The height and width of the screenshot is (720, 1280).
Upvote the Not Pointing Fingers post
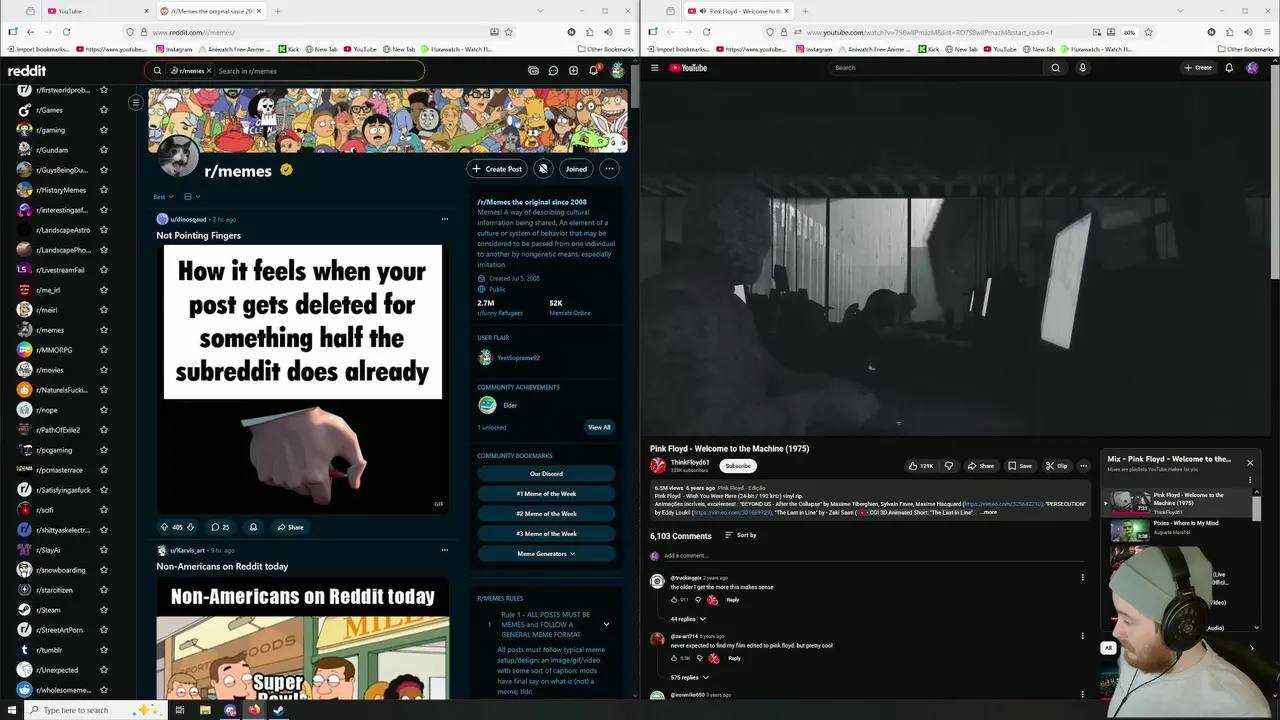point(165,527)
